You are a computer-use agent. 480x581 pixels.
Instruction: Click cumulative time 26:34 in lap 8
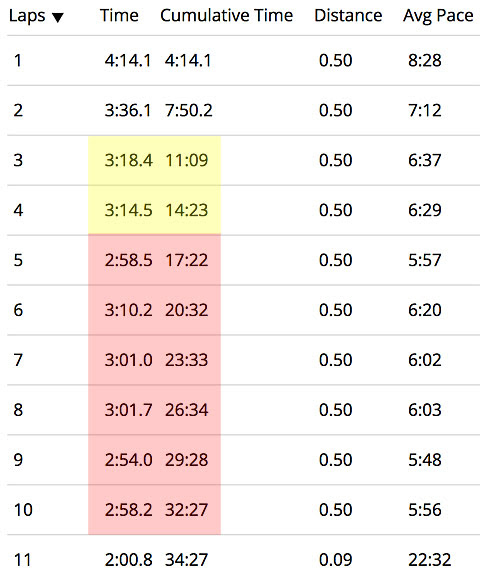tap(186, 410)
